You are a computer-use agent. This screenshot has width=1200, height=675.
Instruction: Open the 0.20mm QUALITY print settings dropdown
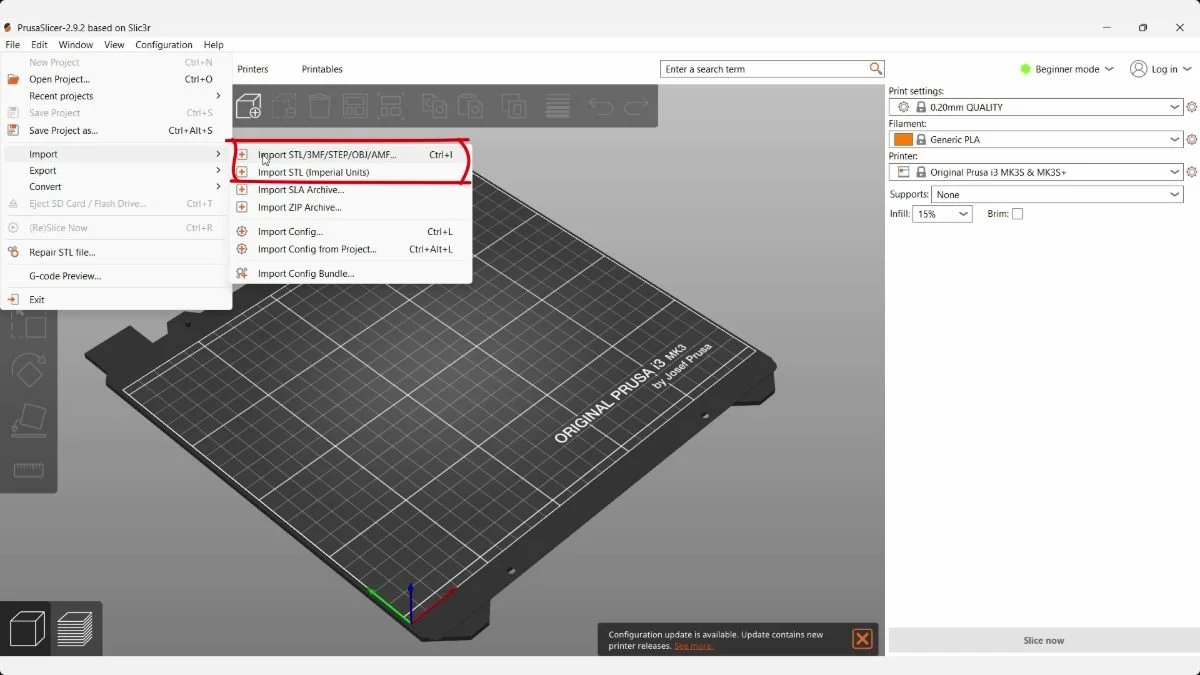pyautogui.click(x=1036, y=107)
